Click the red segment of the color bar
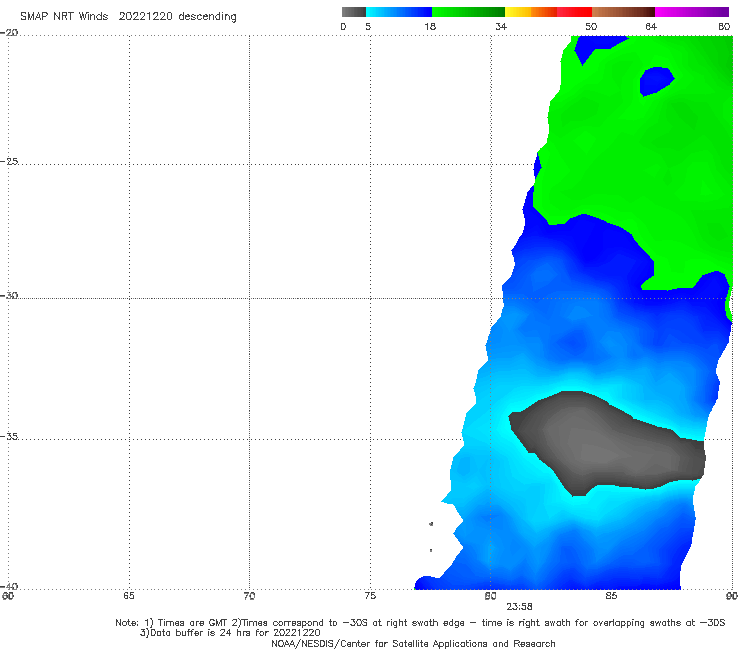Image resolution: width=740 pixels, height=650 pixels. pyautogui.click(x=574, y=12)
